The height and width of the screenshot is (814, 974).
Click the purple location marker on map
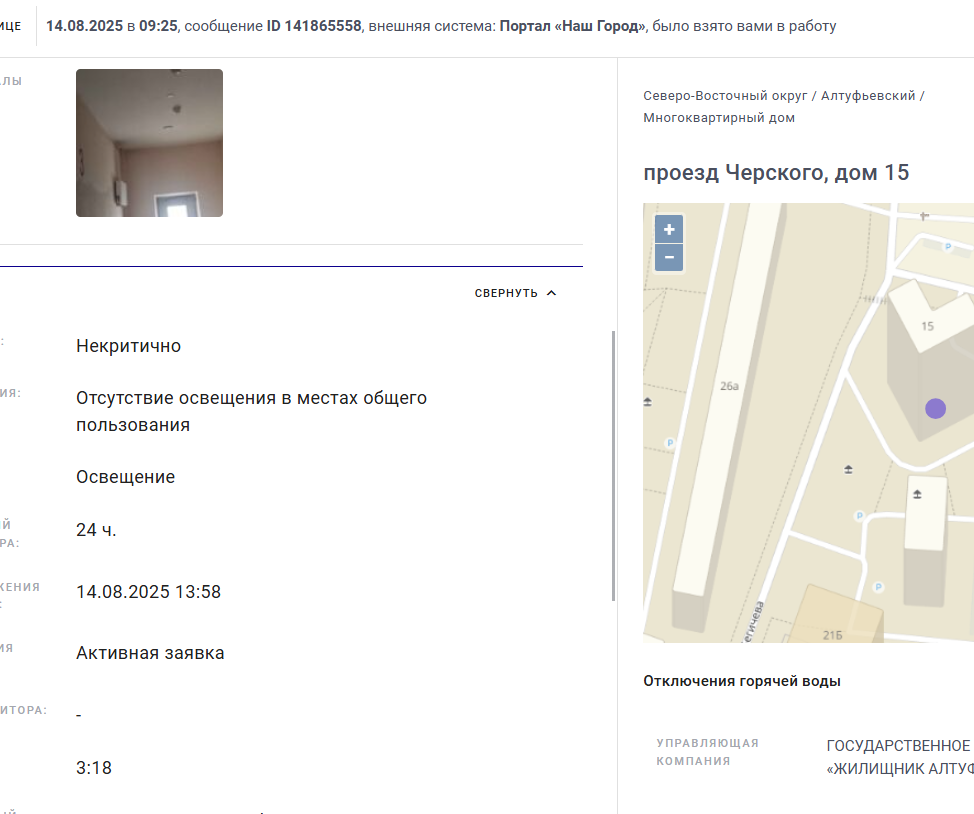point(935,408)
